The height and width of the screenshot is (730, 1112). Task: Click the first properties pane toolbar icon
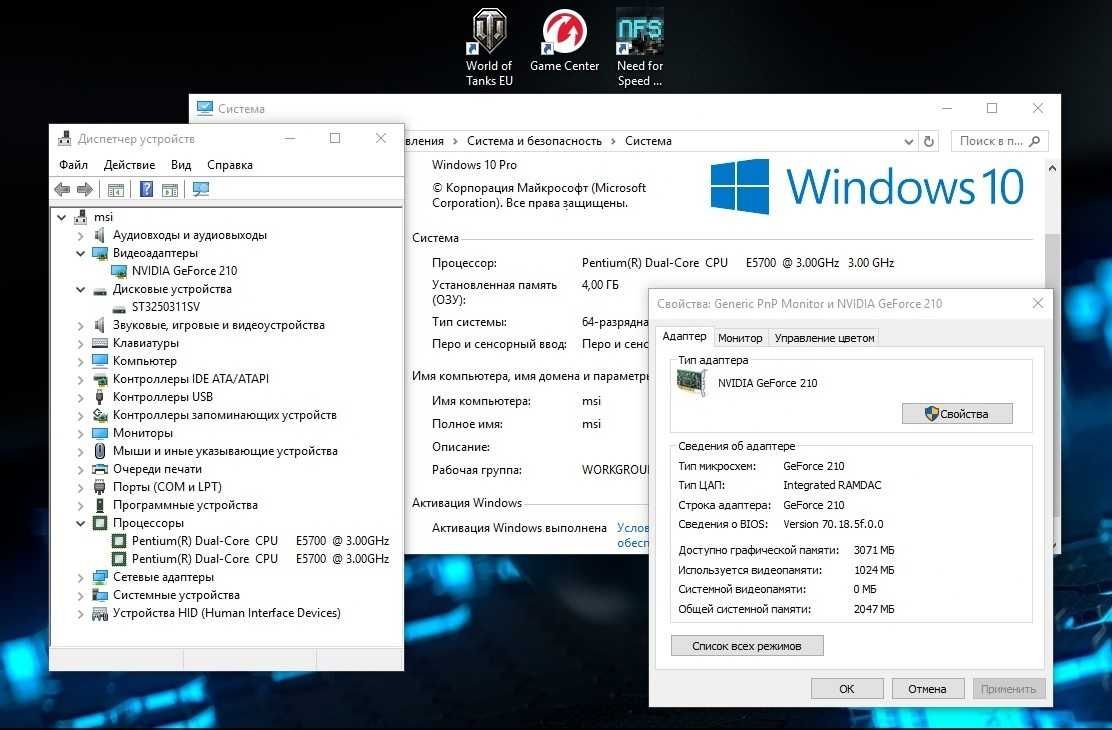pyautogui.click(x=116, y=189)
